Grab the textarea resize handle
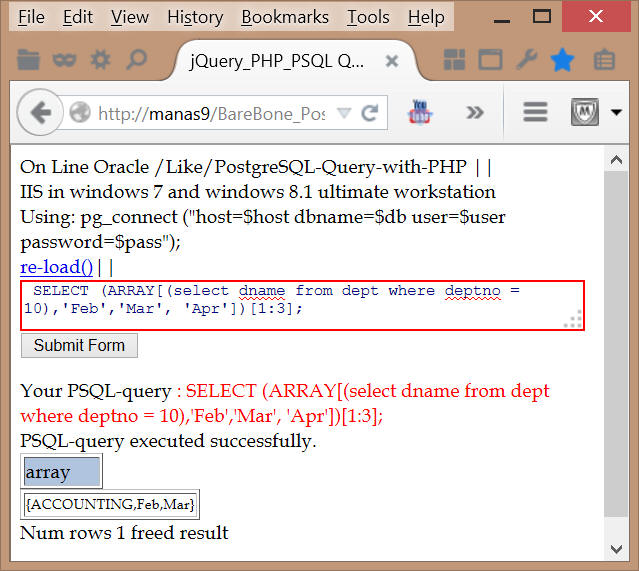The image size is (639, 571). point(574,319)
